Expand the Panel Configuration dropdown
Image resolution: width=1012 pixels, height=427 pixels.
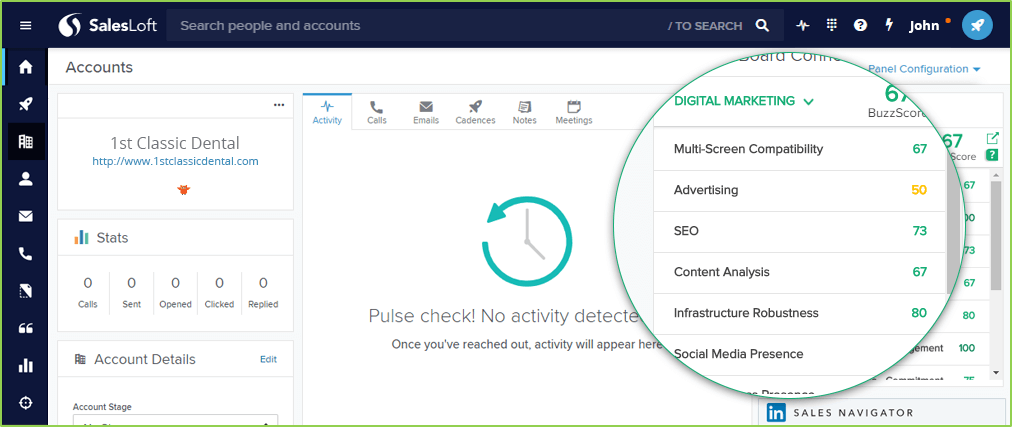tap(924, 69)
